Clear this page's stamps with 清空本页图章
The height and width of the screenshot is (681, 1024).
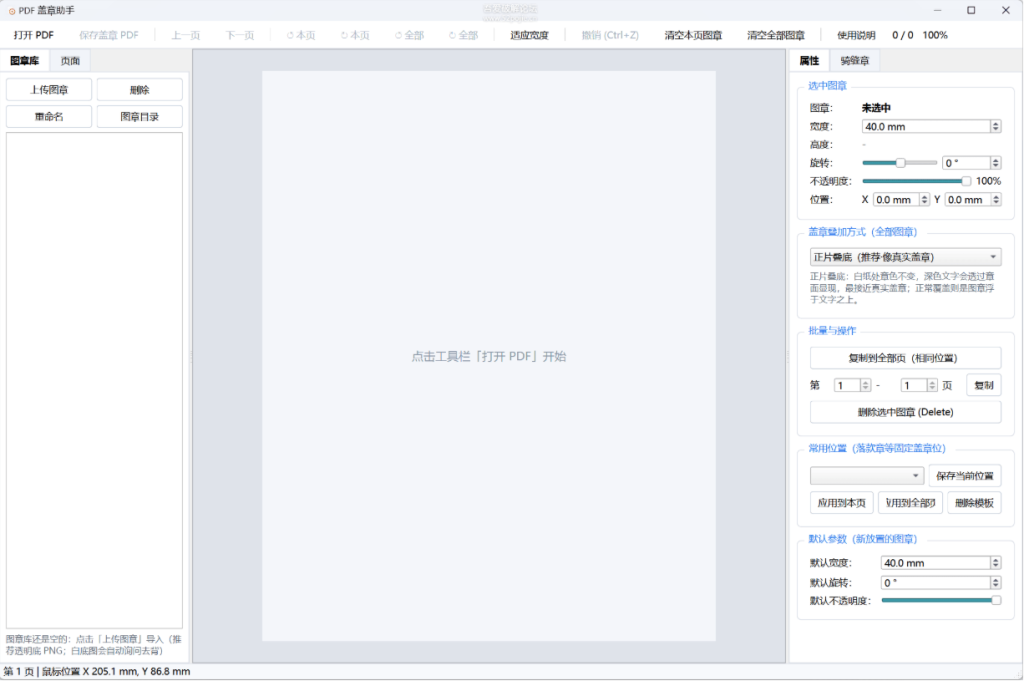(x=693, y=35)
